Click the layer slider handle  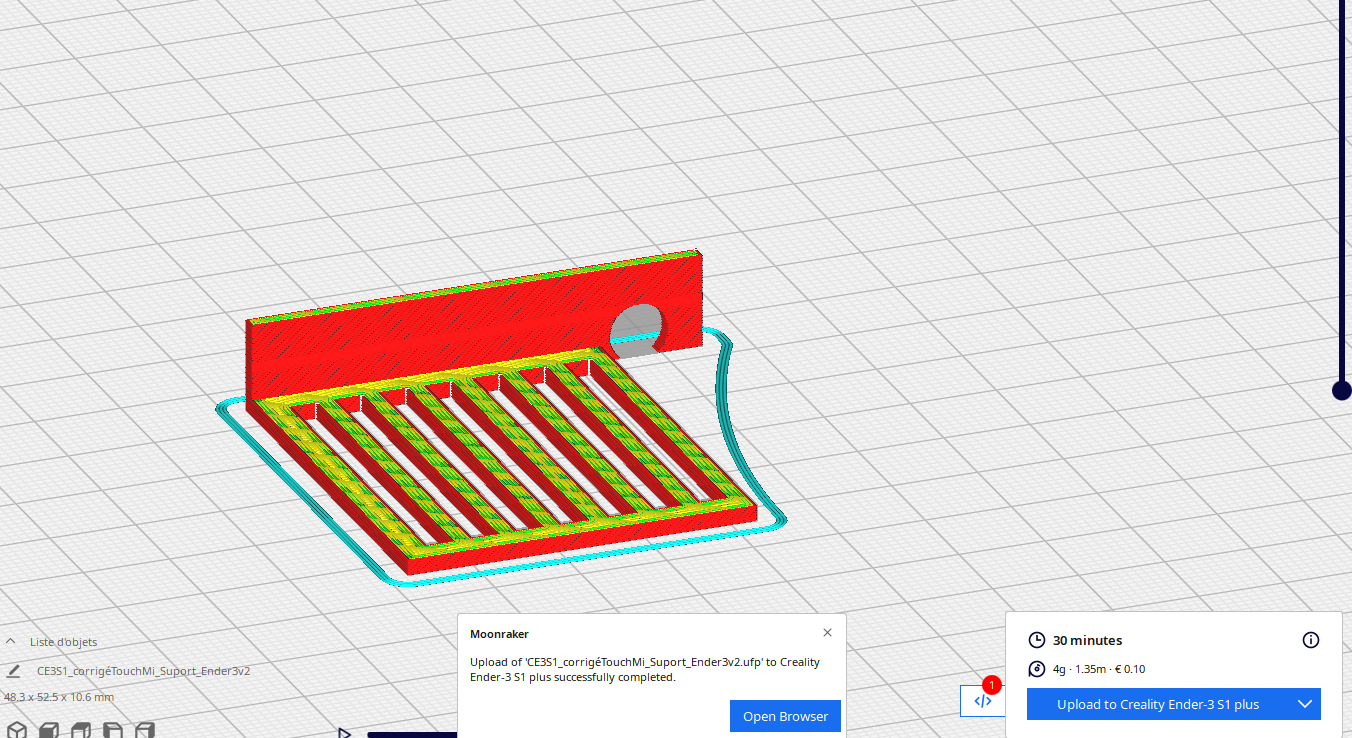pos(1342,390)
